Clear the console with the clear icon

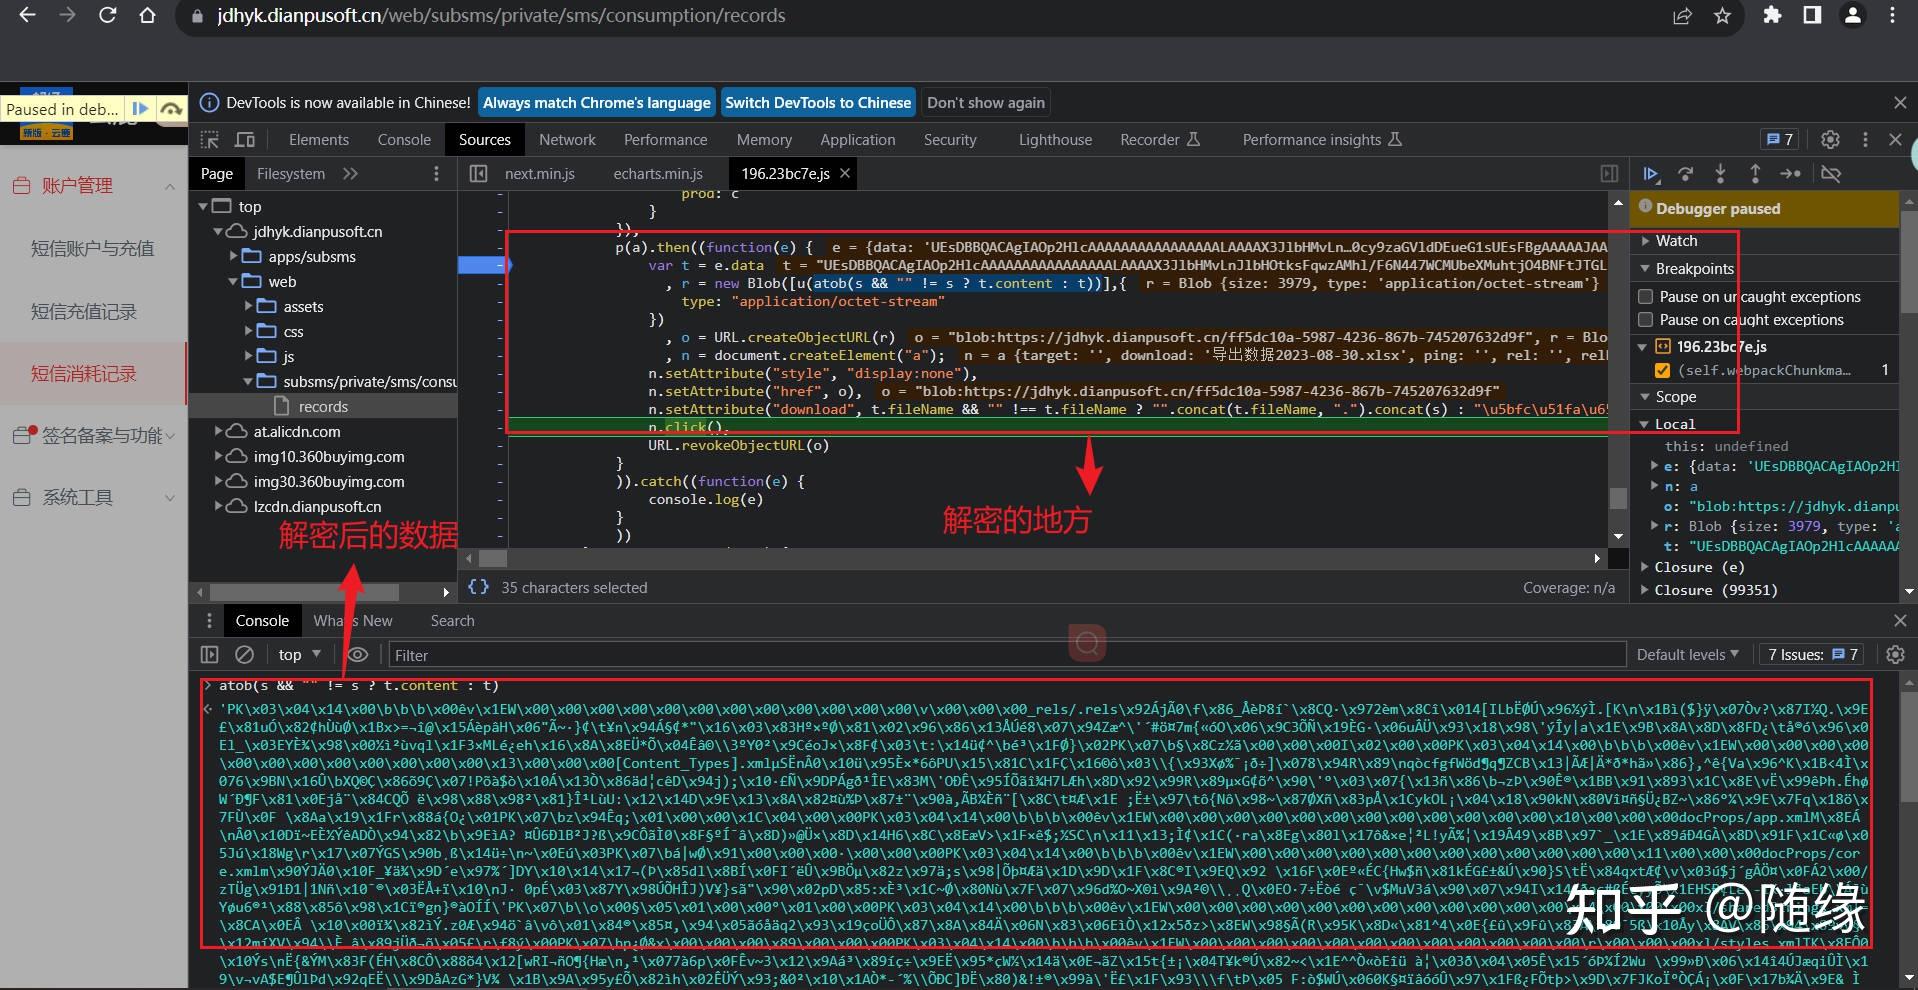[x=244, y=655]
